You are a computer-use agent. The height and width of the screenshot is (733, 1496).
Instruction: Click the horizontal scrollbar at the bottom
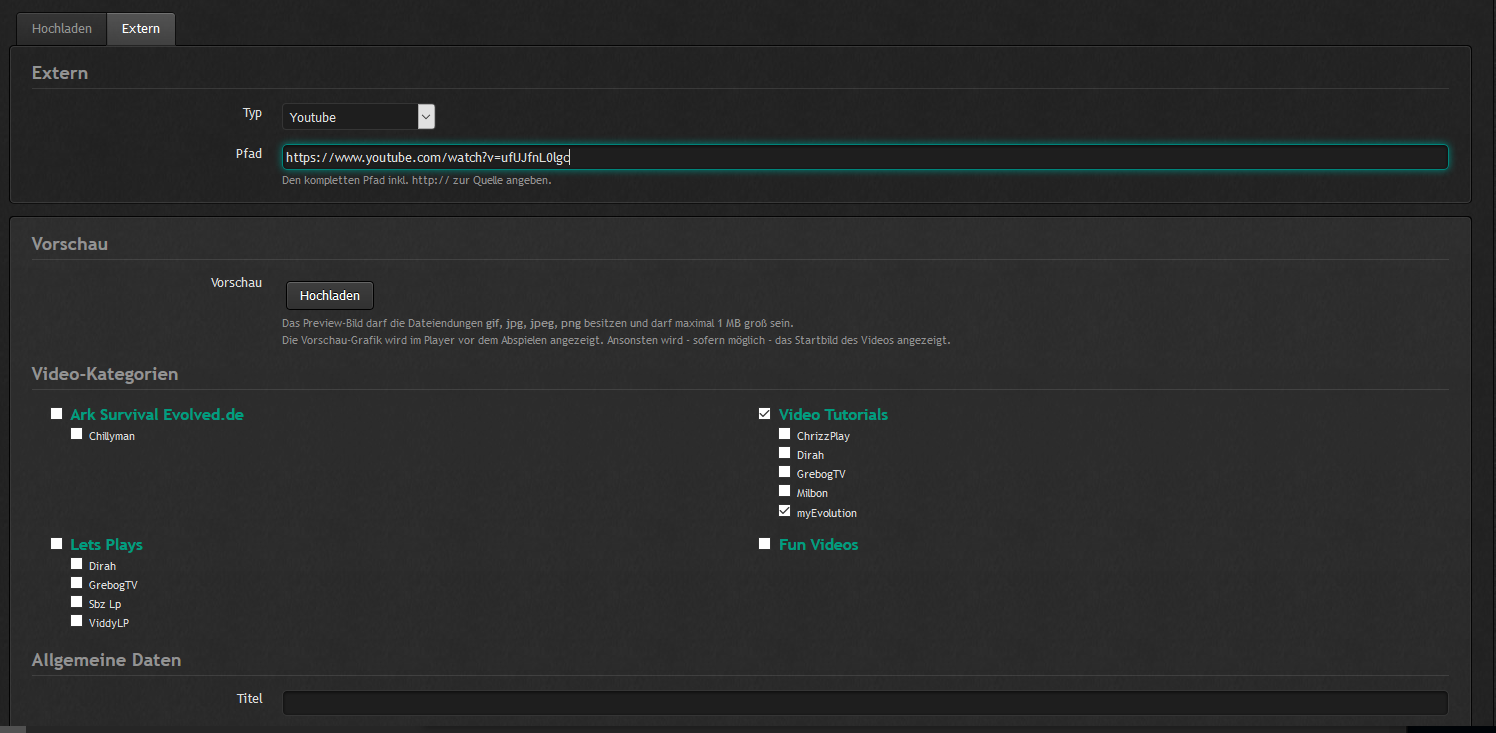coord(700,729)
